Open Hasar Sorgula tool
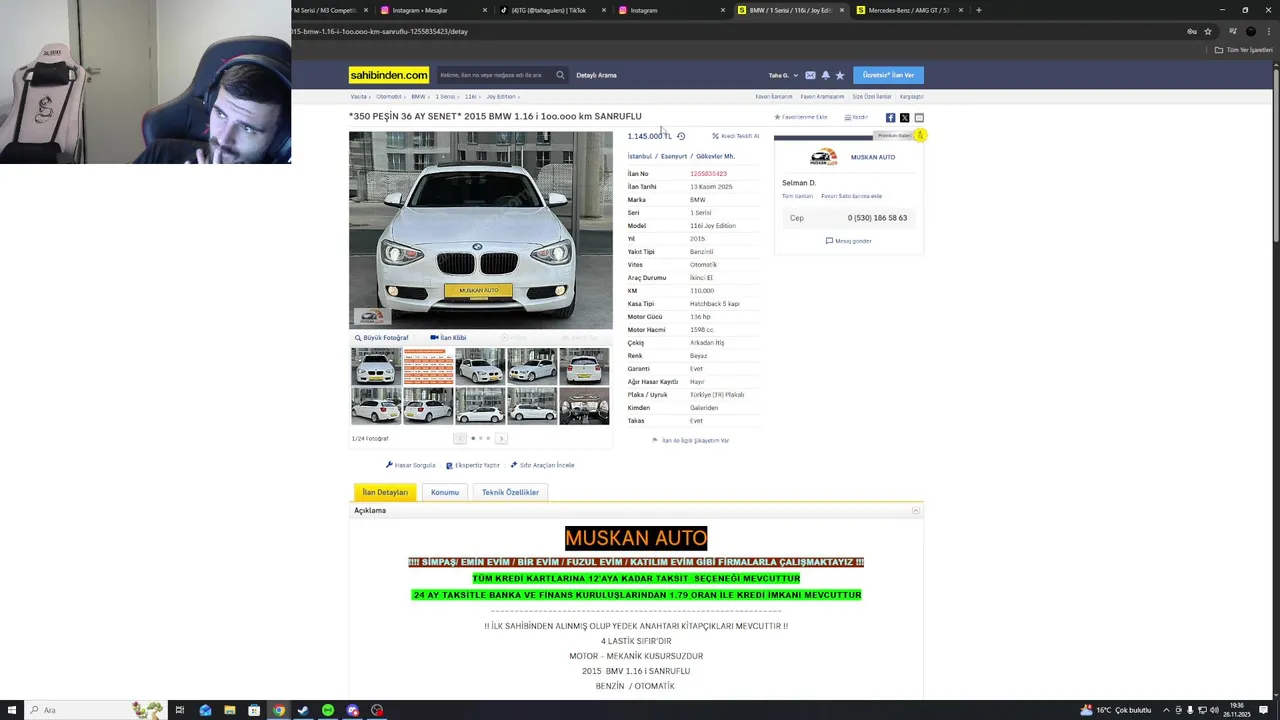 [411, 465]
